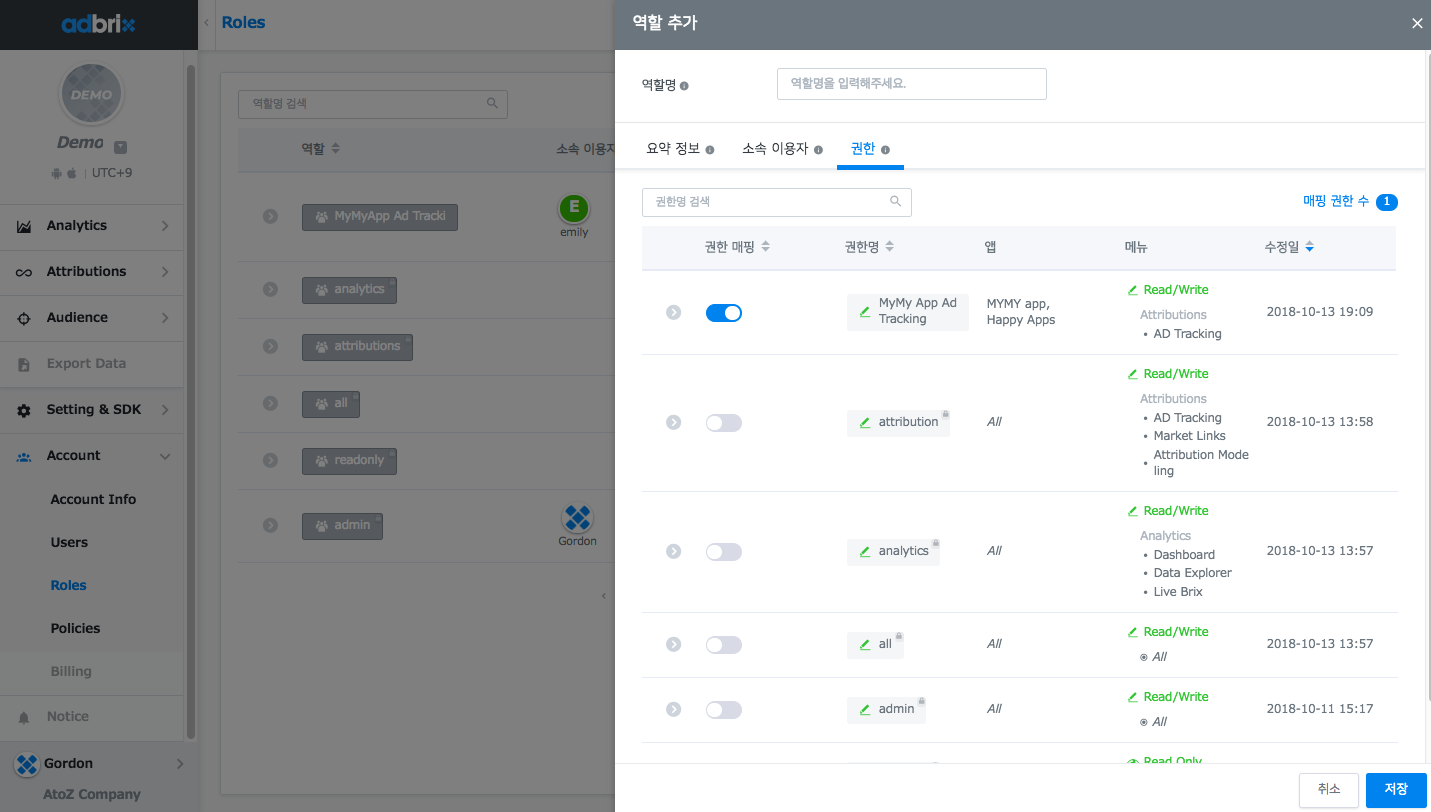
Task: Click the Attributions infinity icon in sidebar
Action: 24,273
